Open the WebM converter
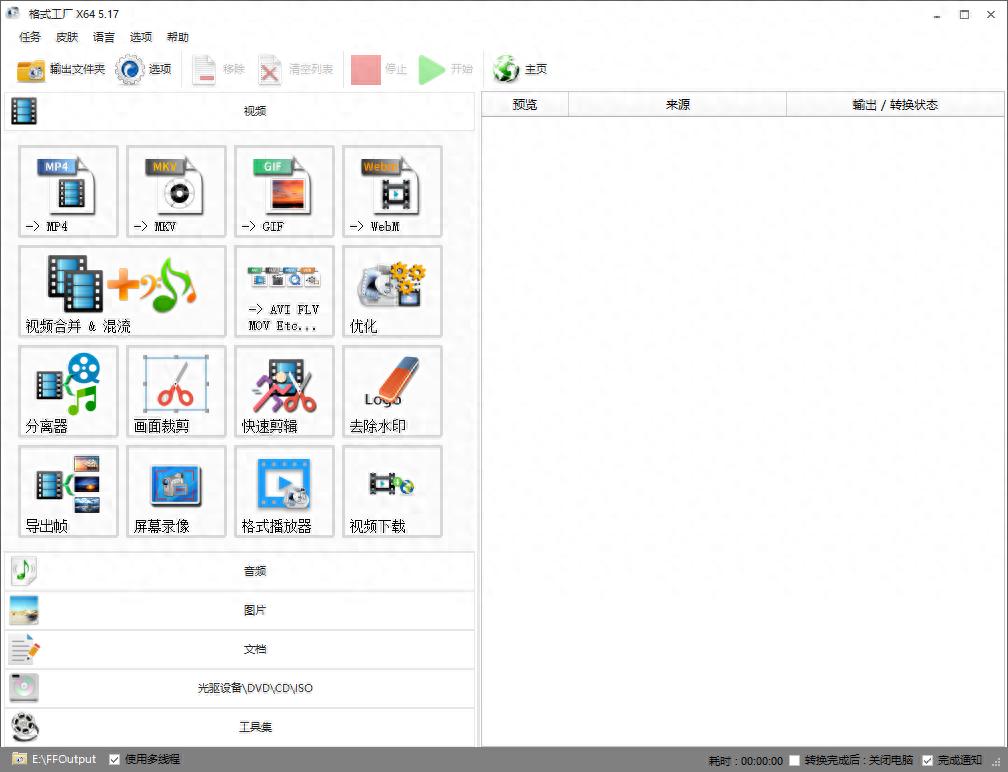The height and width of the screenshot is (772, 1008). click(391, 192)
